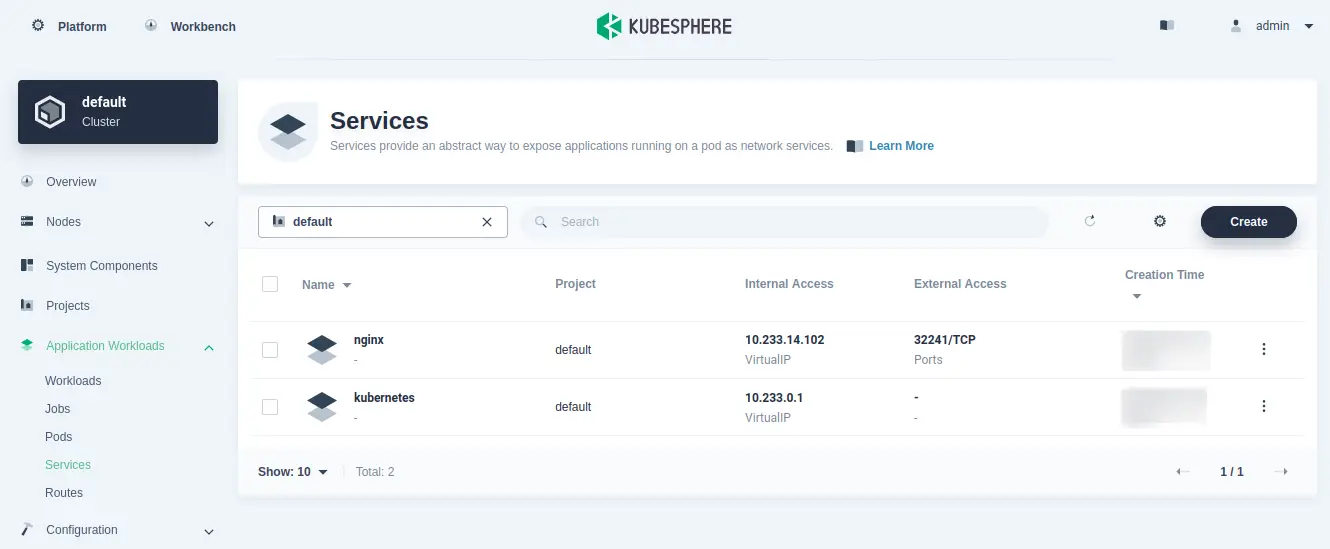Image resolution: width=1330 pixels, height=549 pixels.
Task: Click the System Components sidebar icon
Action: tap(27, 266)
